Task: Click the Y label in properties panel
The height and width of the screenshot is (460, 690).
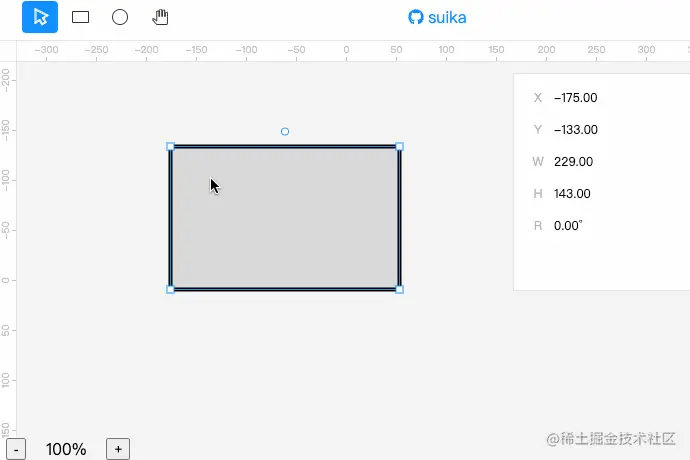Action: [538, 130]
